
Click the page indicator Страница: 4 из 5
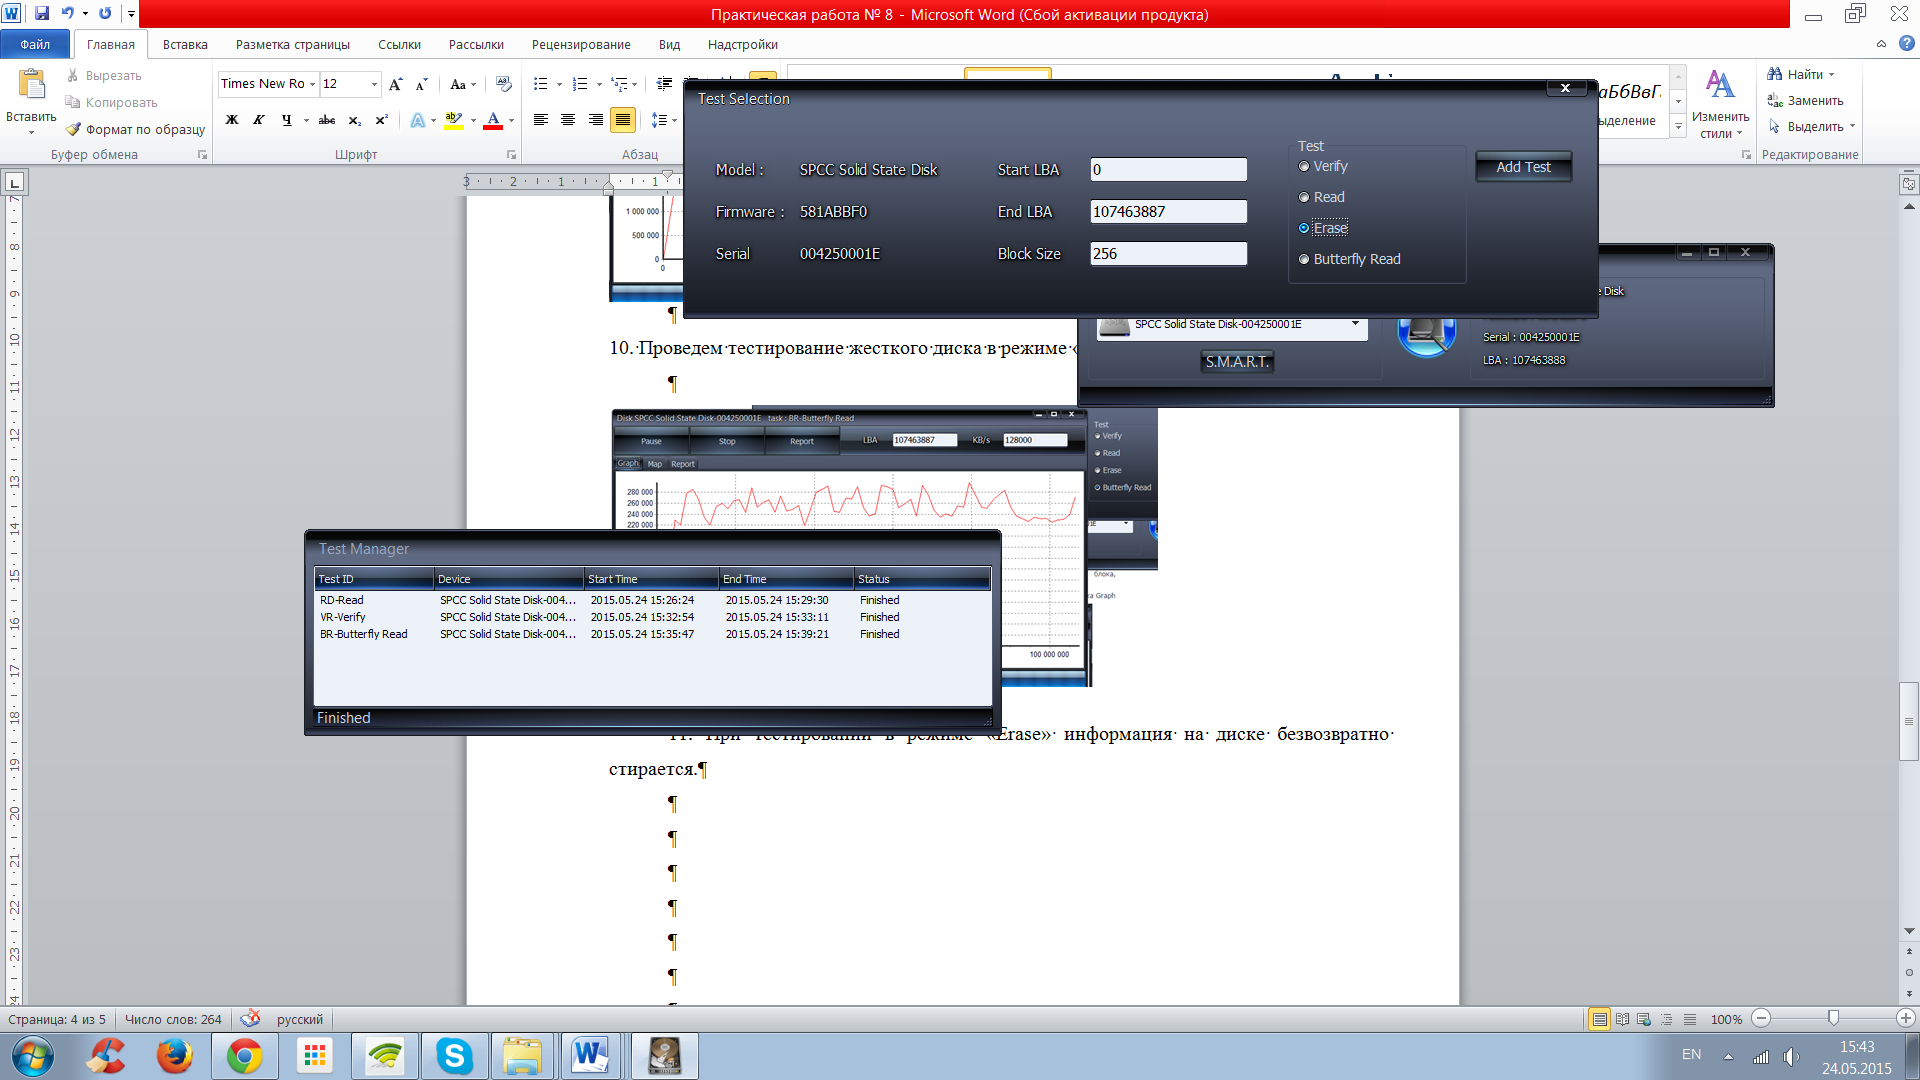tap(57, 1019)
